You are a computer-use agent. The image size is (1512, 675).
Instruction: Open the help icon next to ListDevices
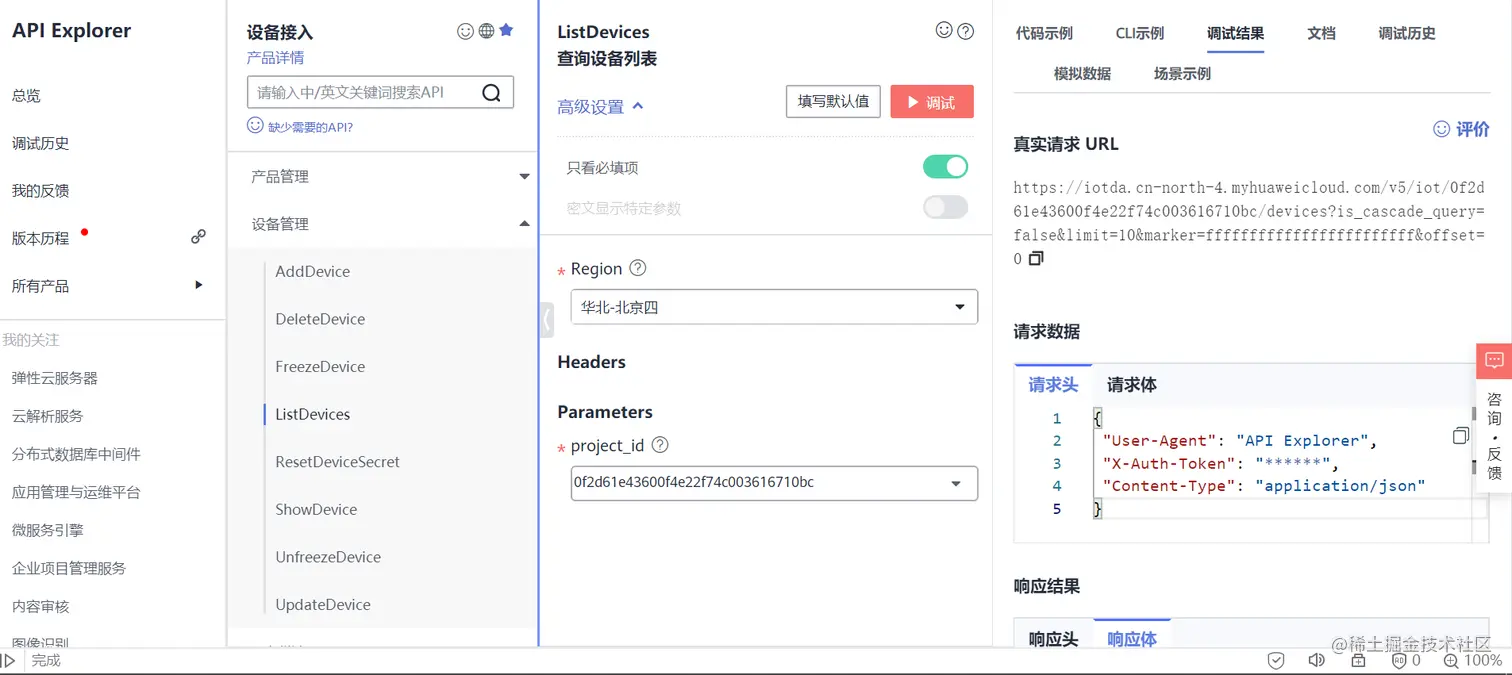(965, 31)
